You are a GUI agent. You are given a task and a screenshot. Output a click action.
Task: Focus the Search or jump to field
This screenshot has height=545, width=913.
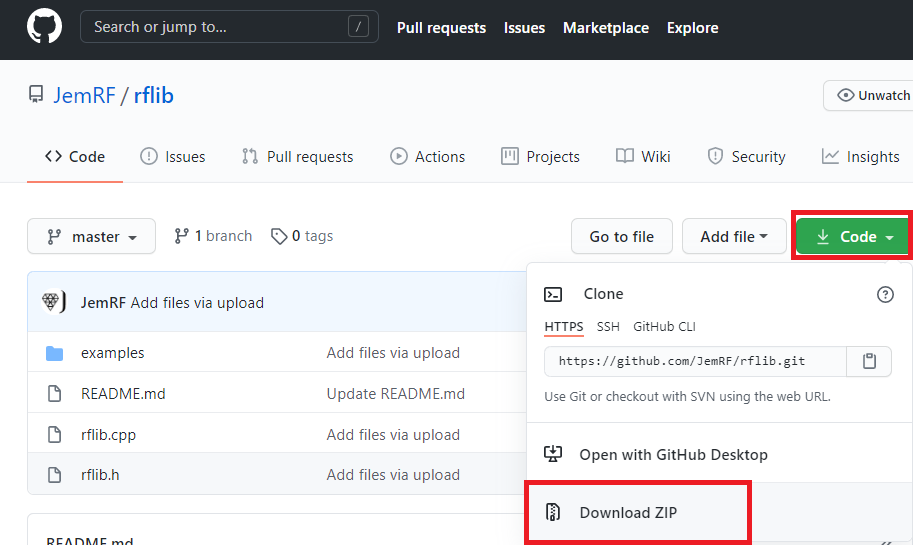coord(229,27)
